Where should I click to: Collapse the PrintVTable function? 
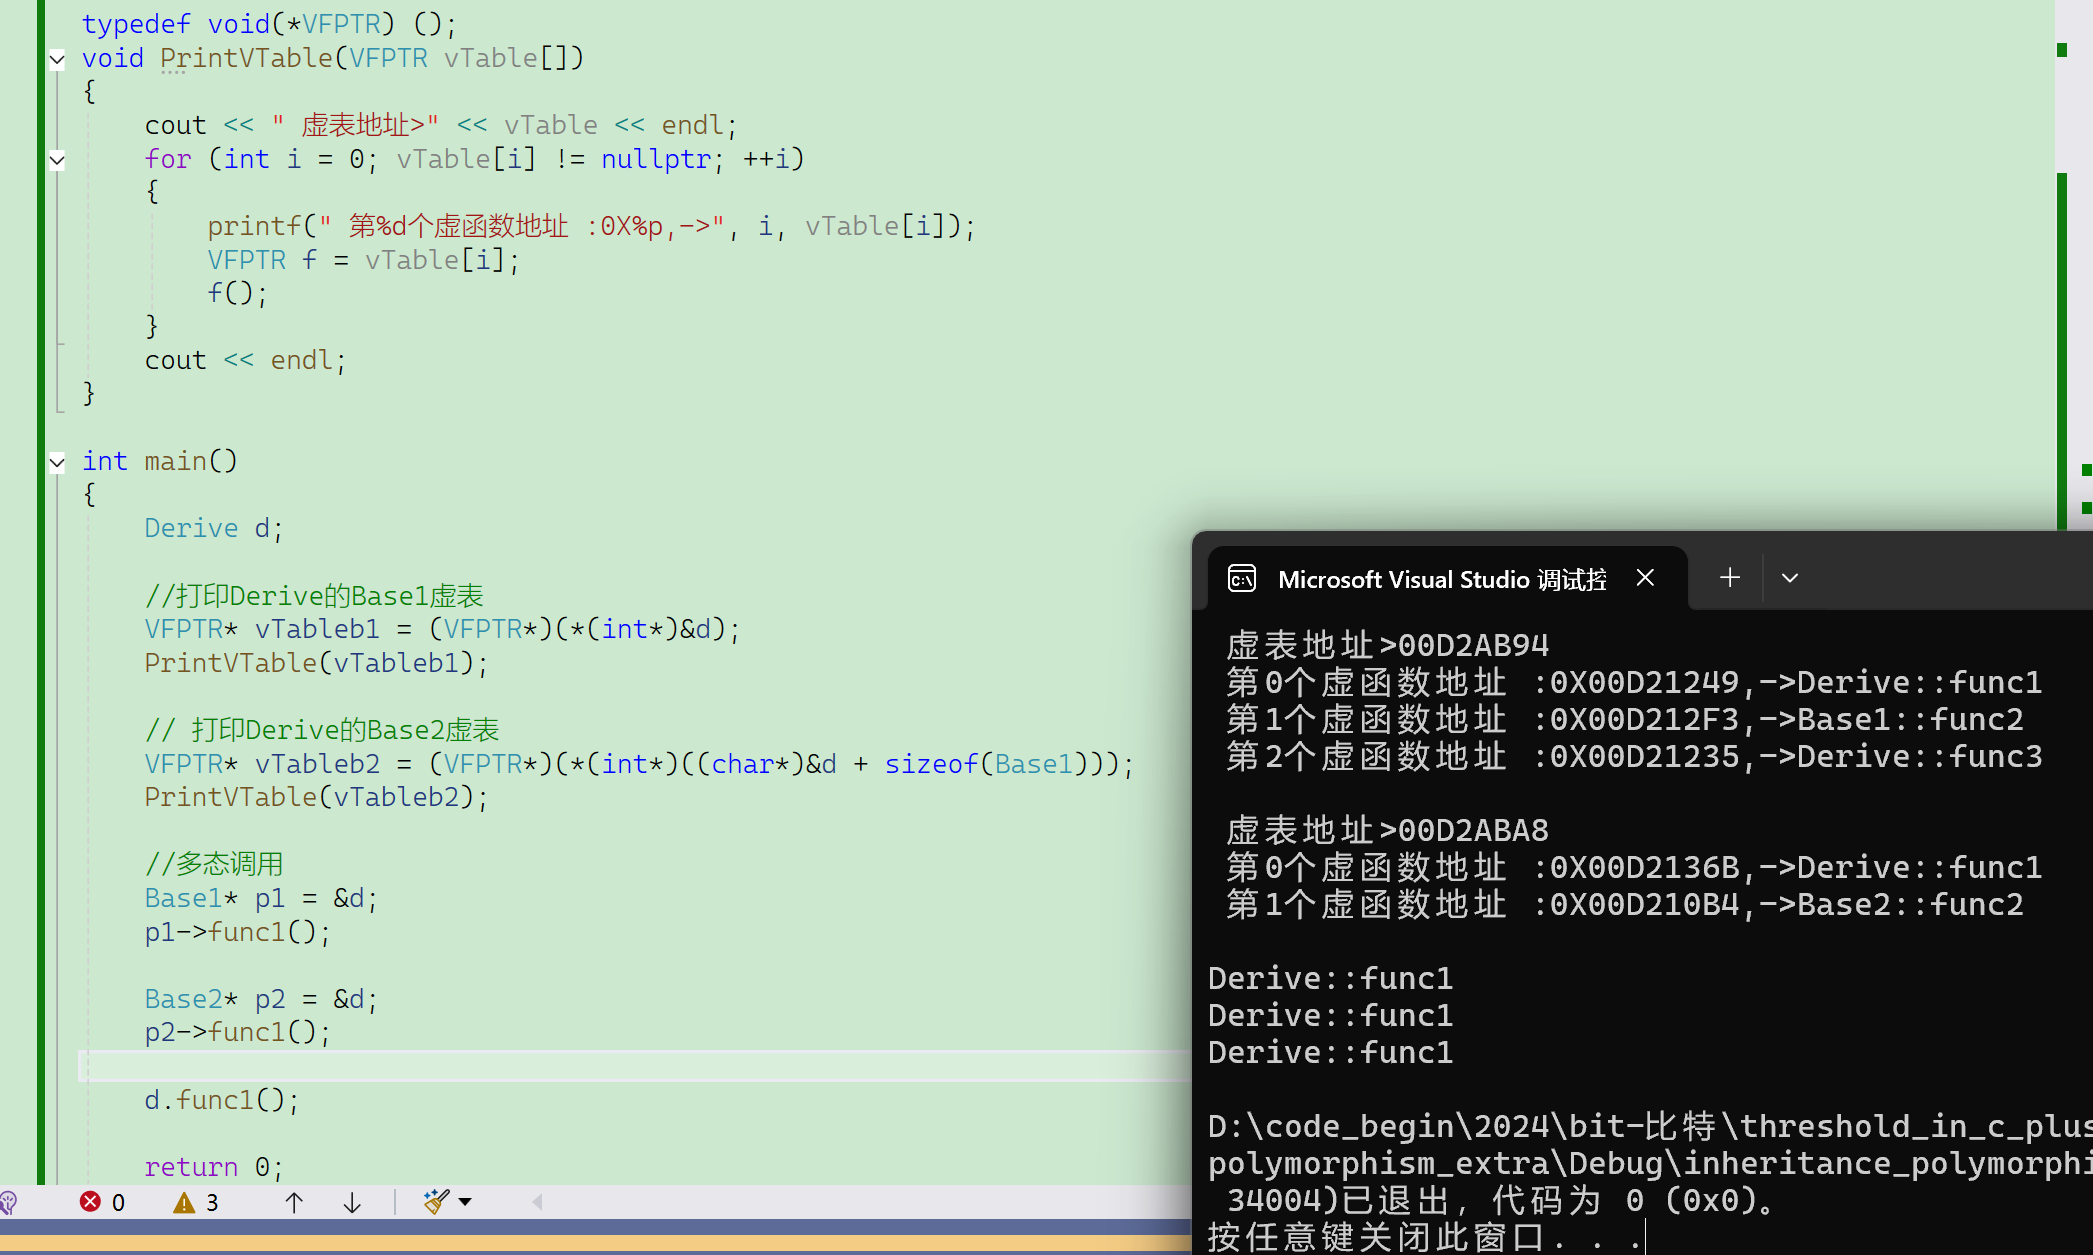(57, 59)
